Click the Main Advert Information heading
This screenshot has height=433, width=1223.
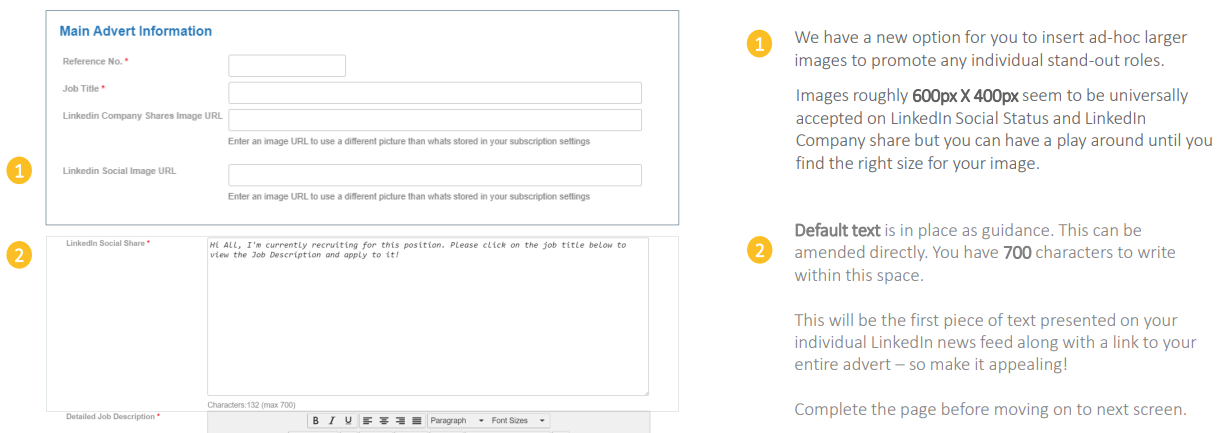(136, 32)
